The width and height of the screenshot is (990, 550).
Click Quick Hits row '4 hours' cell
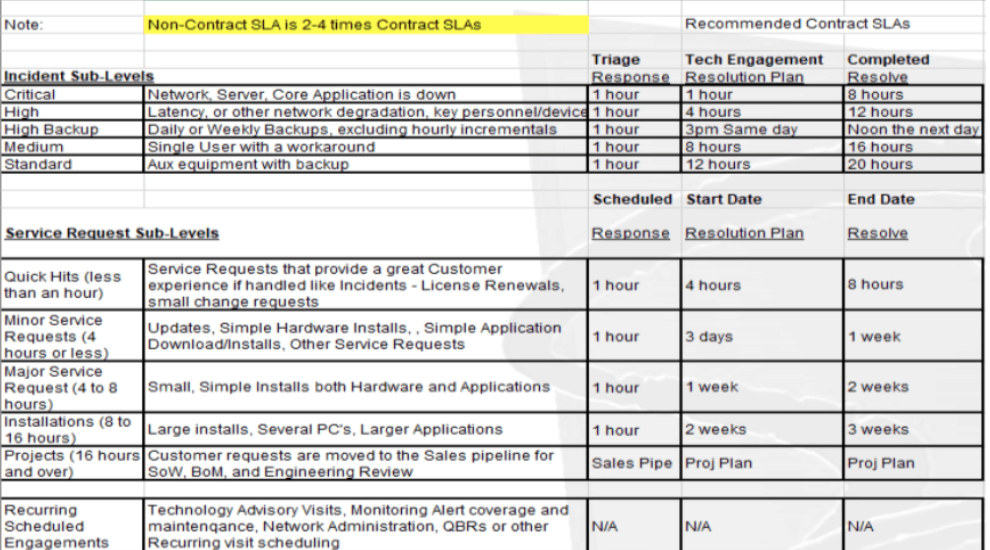click(762, 284)
